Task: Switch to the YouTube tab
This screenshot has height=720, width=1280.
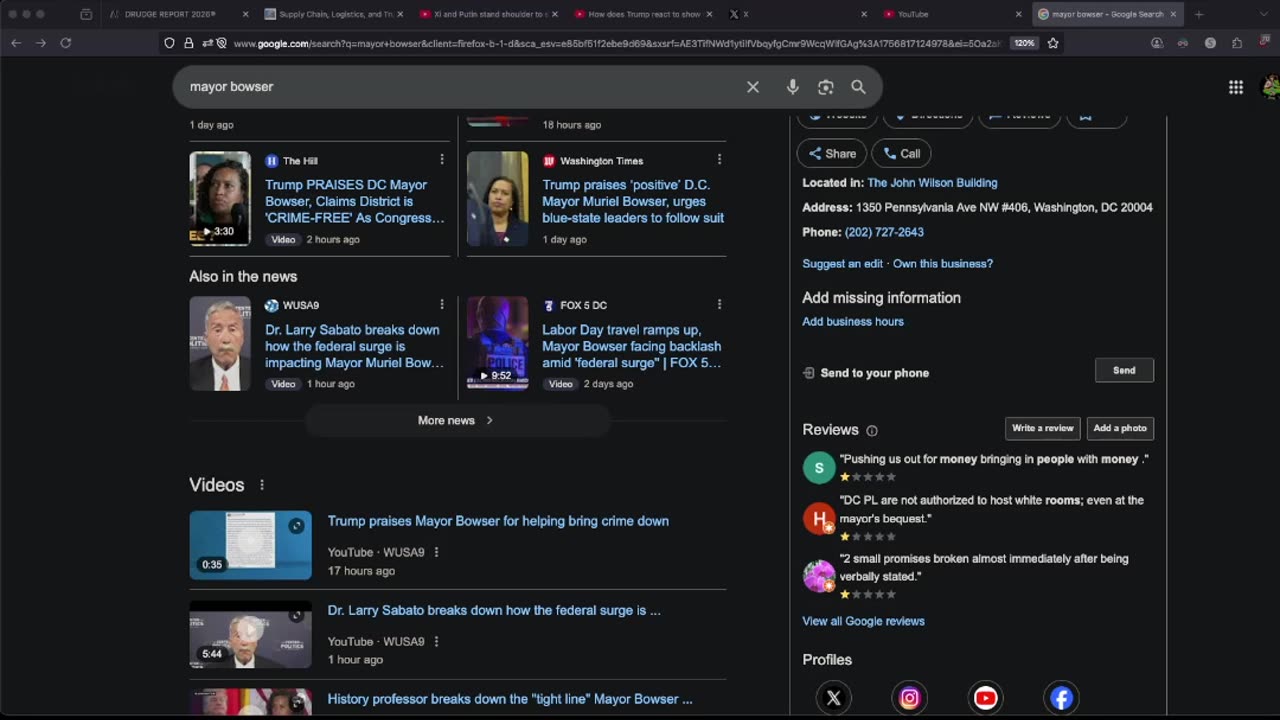Action: (953, 14)
